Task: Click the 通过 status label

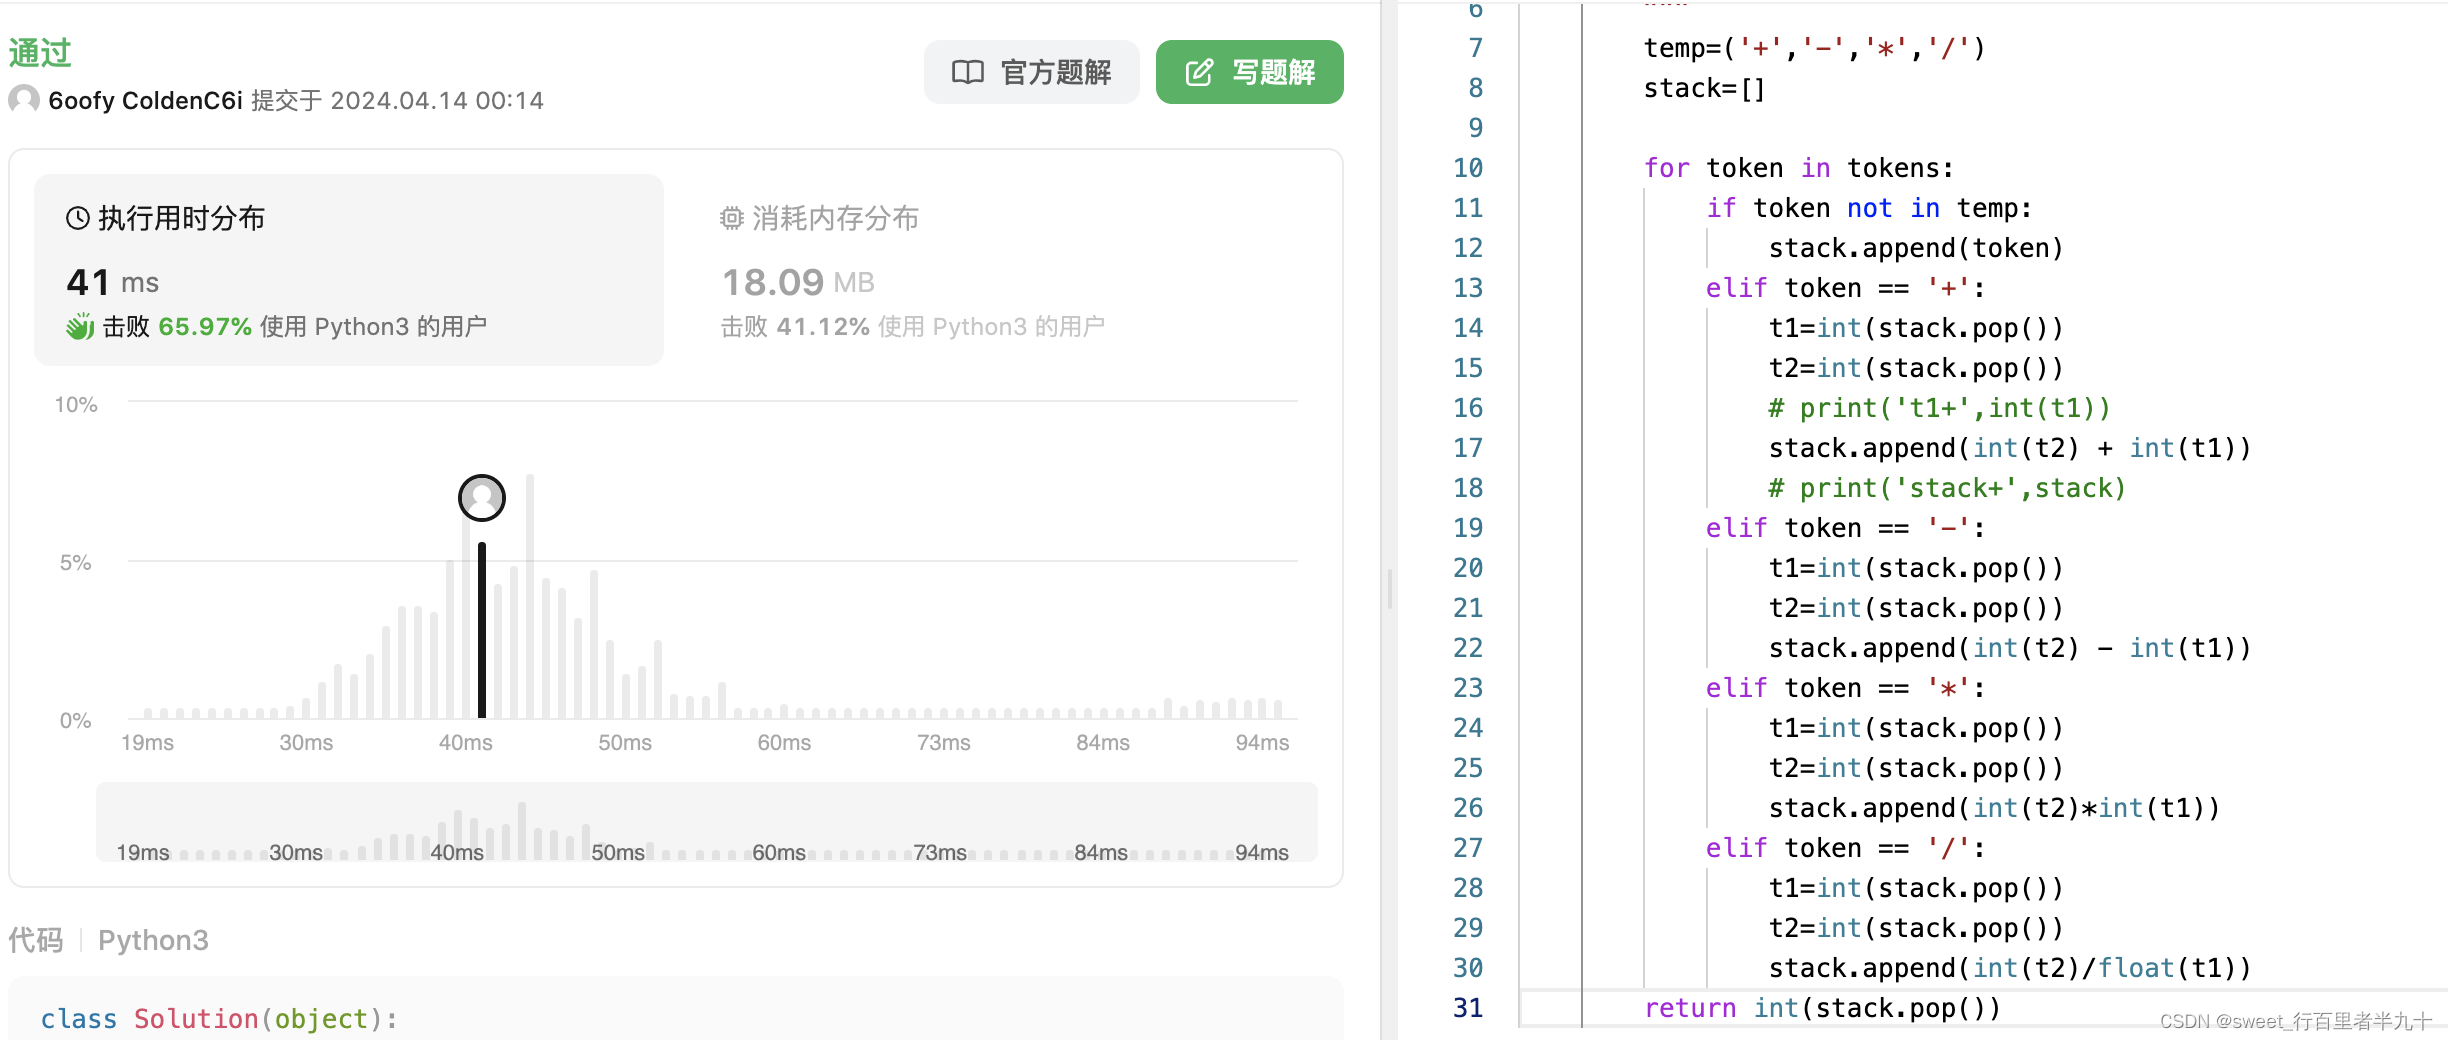Action: pyautogui.click(x=39, y=52)
